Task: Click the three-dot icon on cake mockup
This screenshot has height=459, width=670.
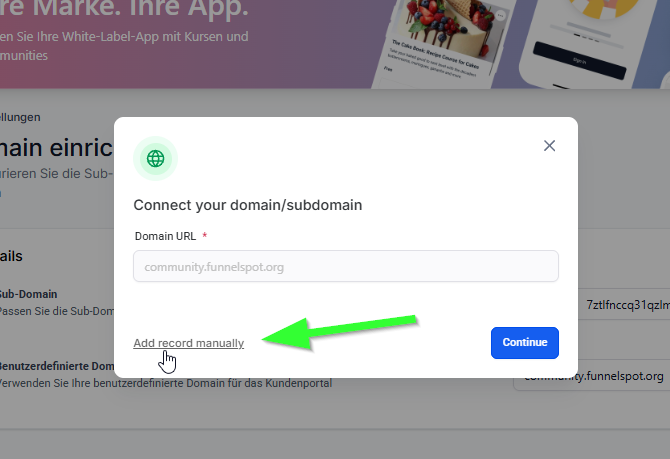Action: point(500,16)
